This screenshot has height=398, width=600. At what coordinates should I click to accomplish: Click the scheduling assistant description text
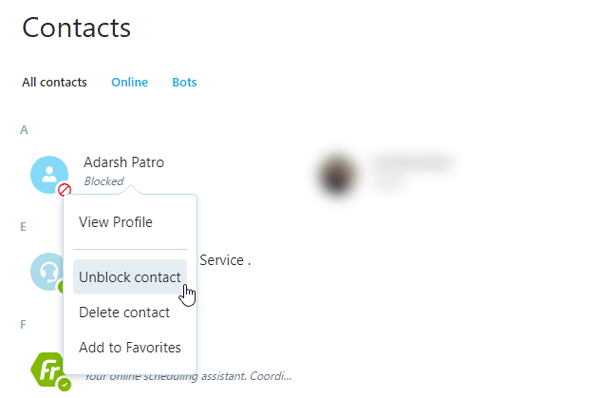tap(188, 377)
